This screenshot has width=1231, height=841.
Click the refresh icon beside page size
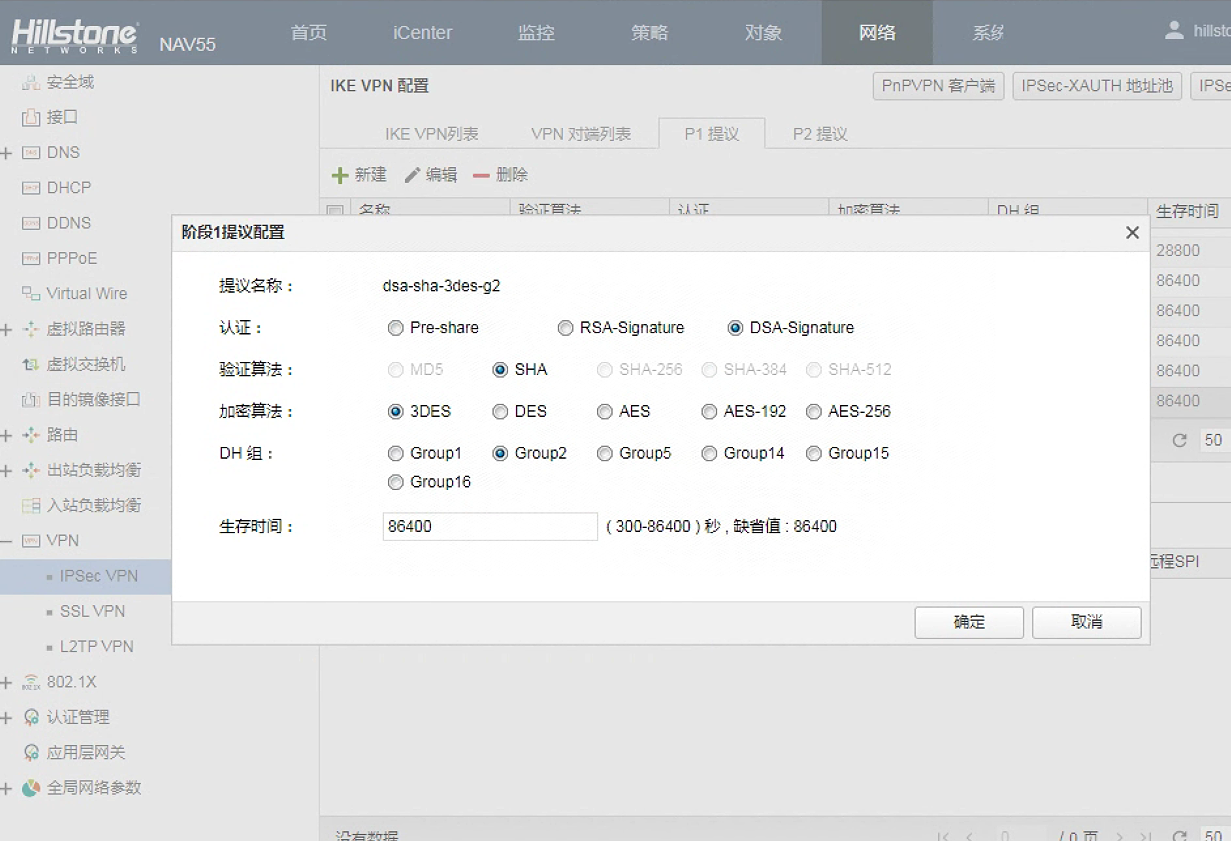[1179, 440]
